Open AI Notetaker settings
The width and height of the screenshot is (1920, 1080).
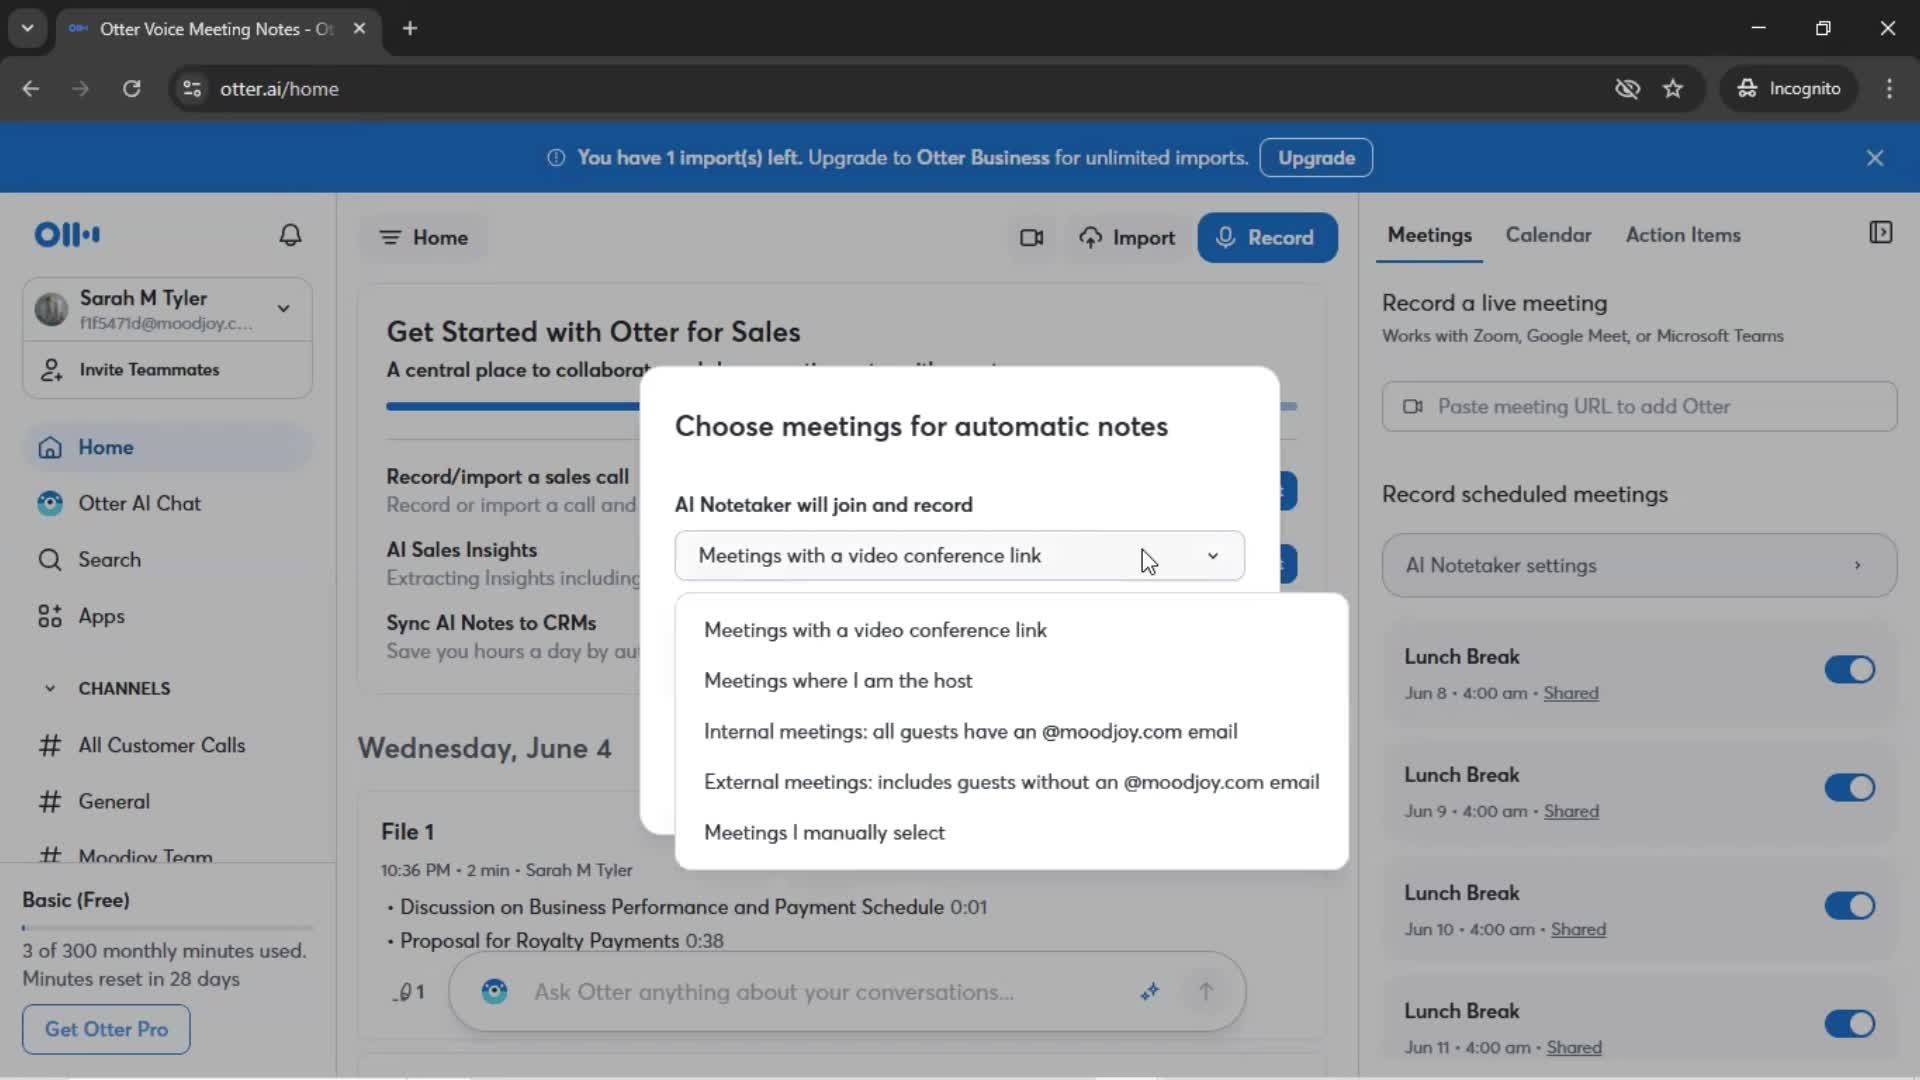click(x=1639, y=566)
